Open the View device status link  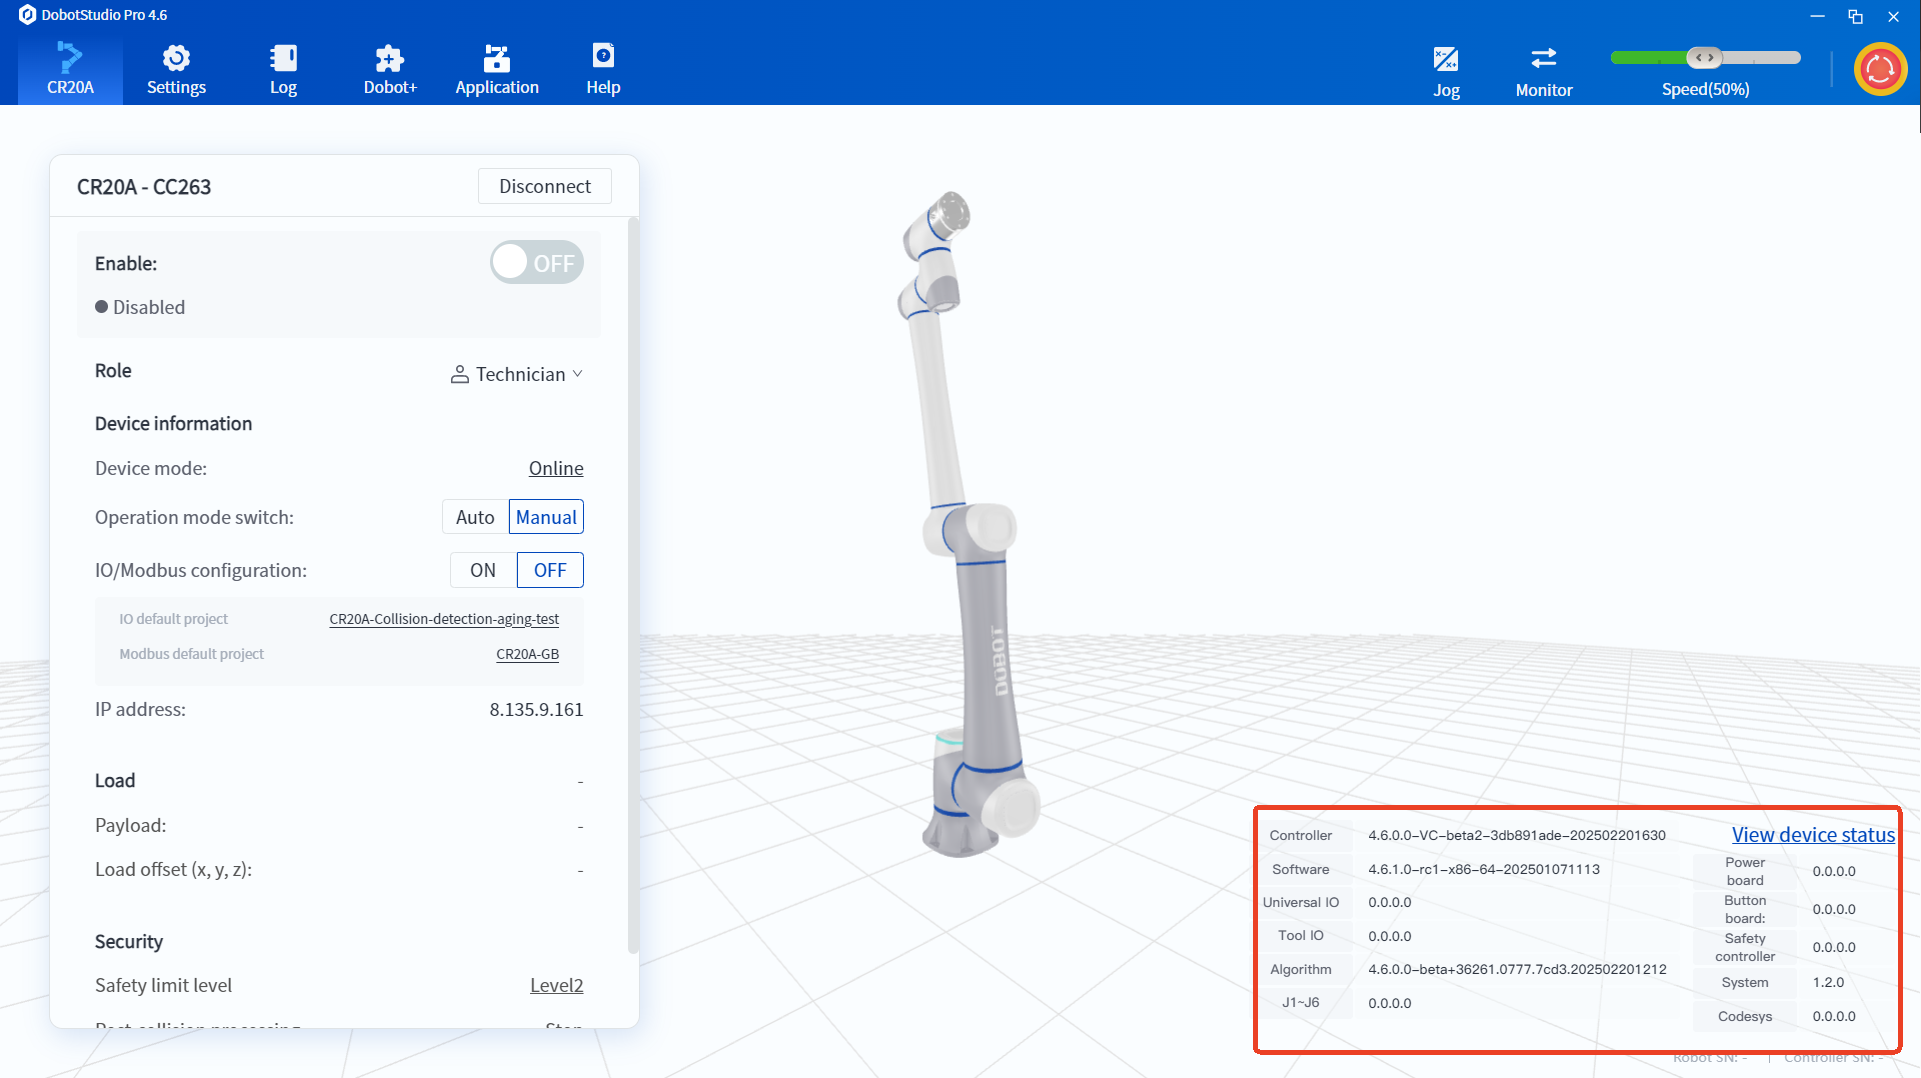1812,835
